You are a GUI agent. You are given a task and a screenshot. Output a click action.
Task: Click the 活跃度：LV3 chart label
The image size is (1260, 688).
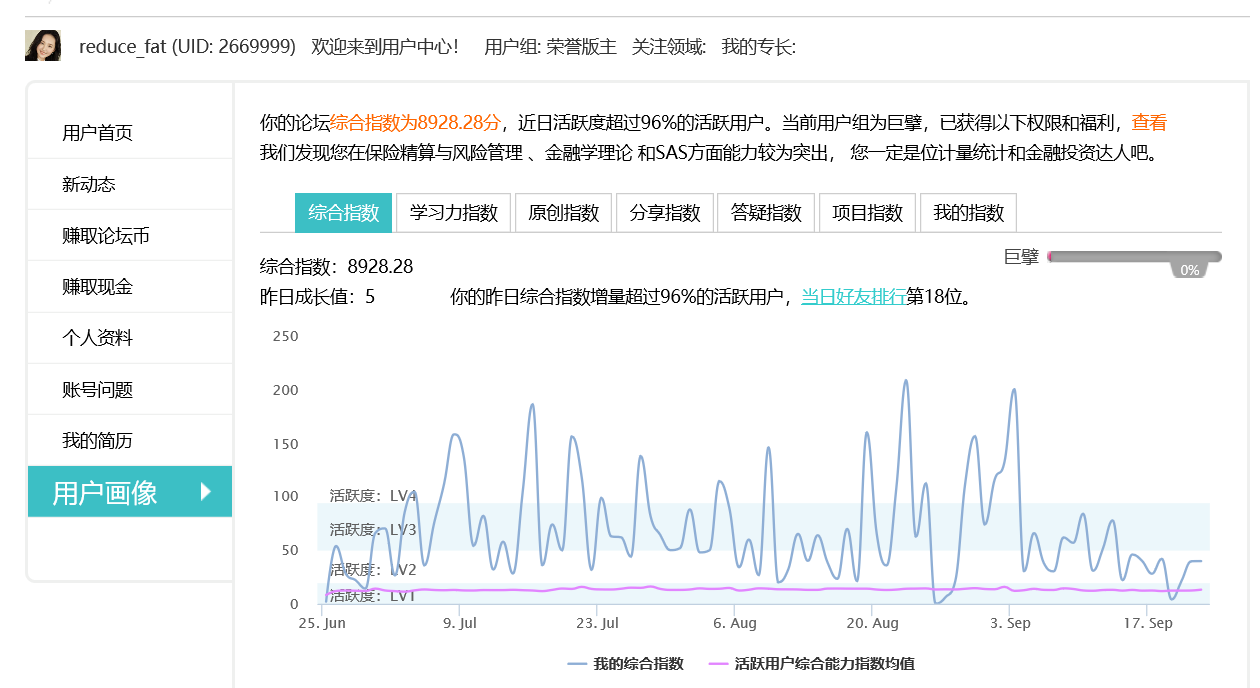(x=373, y=529)
